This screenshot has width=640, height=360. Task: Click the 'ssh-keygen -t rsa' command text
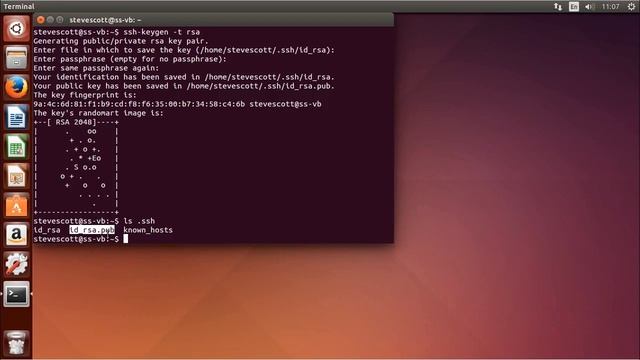[x=162, y=32]
